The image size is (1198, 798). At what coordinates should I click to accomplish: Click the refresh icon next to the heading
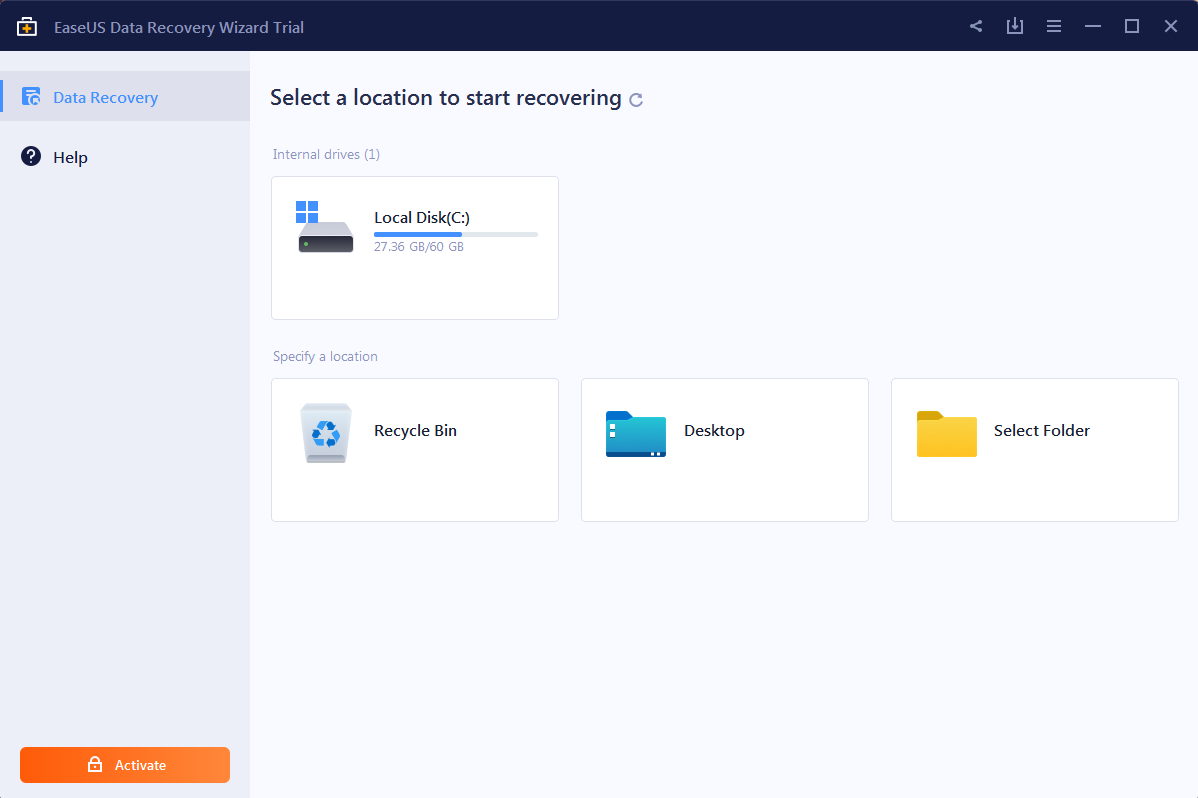pyautogui.click(x=636, y=99)
